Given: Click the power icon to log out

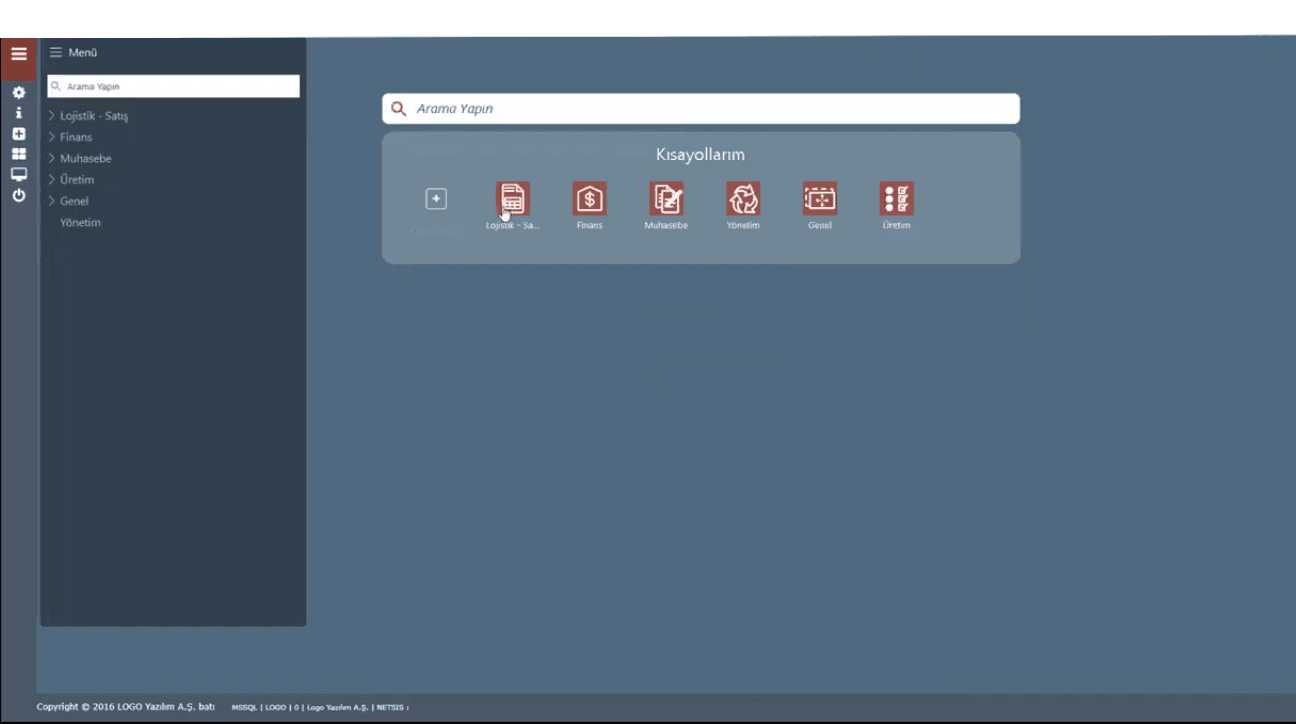Looking at the screenshot, I should pyautogui.click(x=19, y=196).
